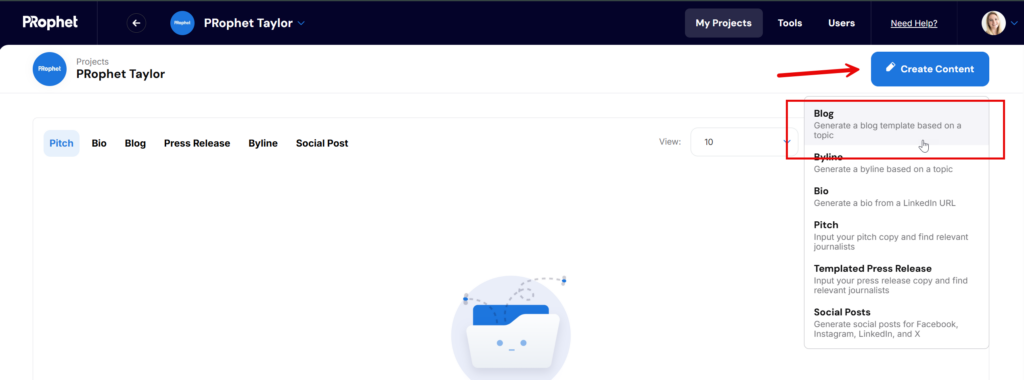The image size is (1024, 380).
Task: Open Users in top navigation
Action: [842, 23]
